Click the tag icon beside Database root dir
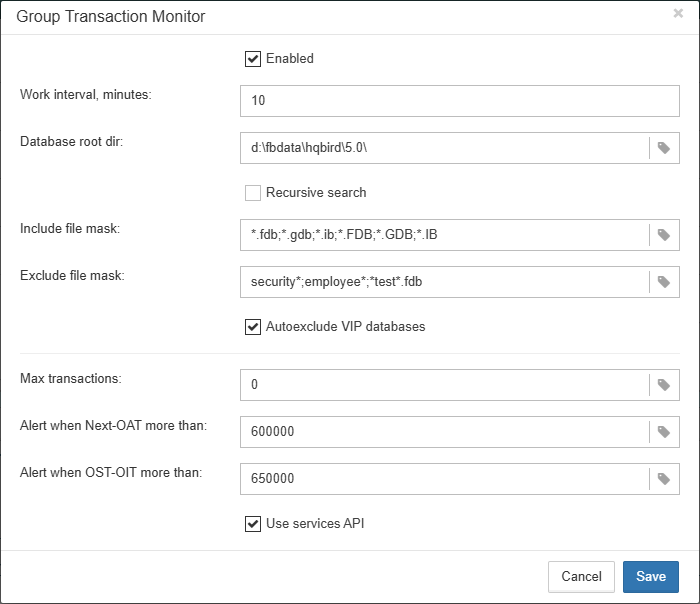The width and height of the screenshot is (700, 604). pyautogui.click(x=664, y=148)
